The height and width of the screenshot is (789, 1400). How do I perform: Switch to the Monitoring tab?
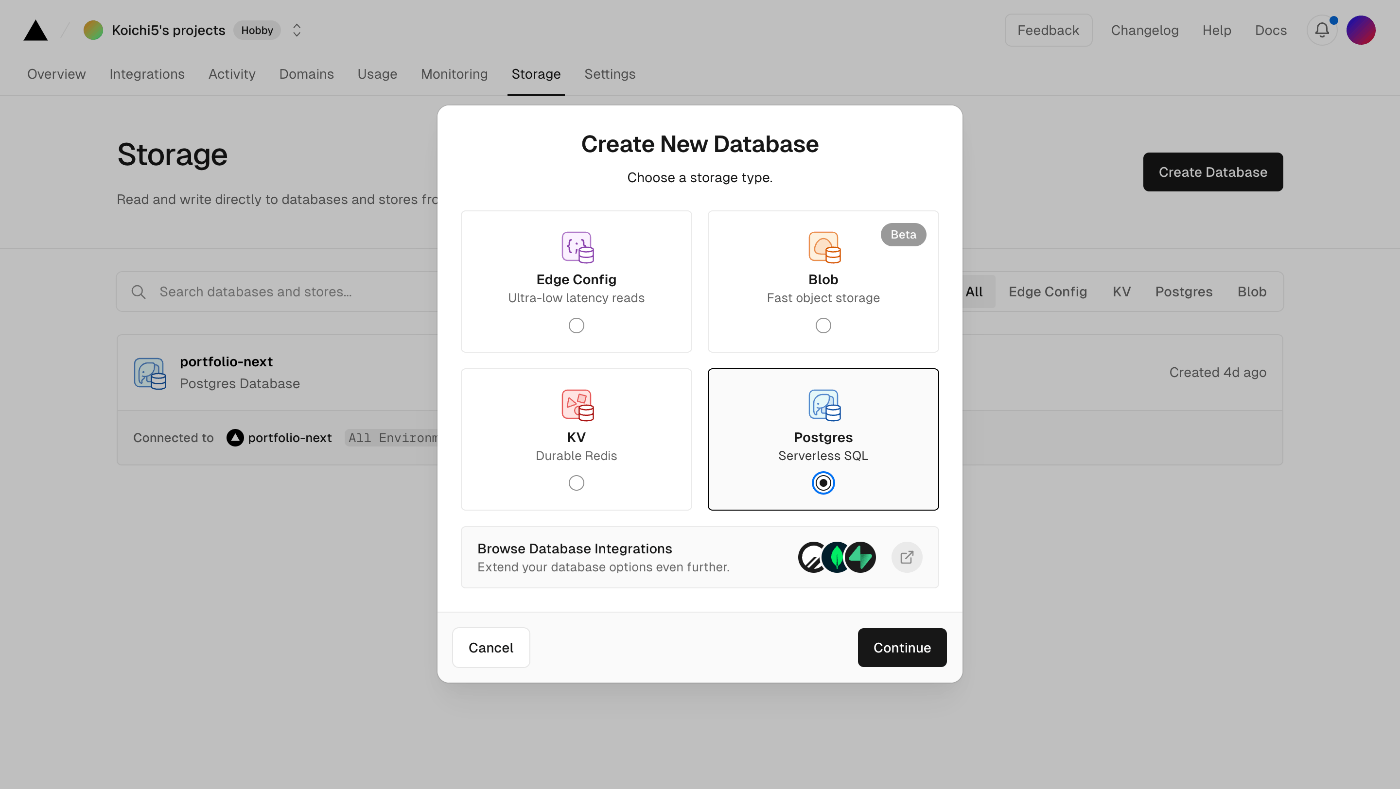[454, 74]
